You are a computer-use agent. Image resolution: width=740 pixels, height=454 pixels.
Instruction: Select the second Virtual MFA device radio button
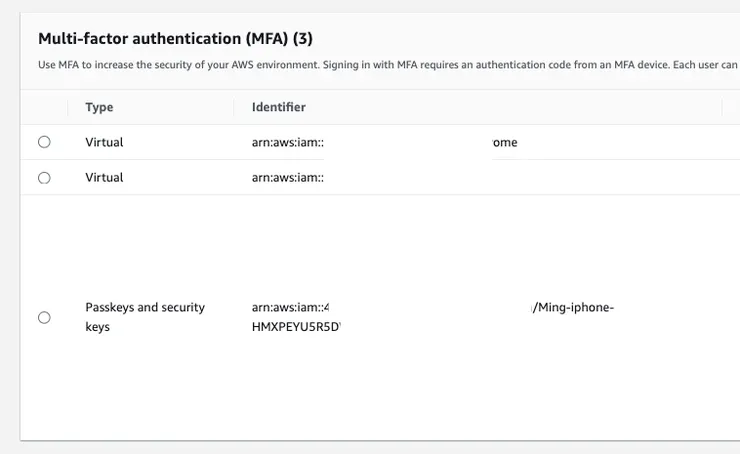pyautogui.click(x=44, y=177)
